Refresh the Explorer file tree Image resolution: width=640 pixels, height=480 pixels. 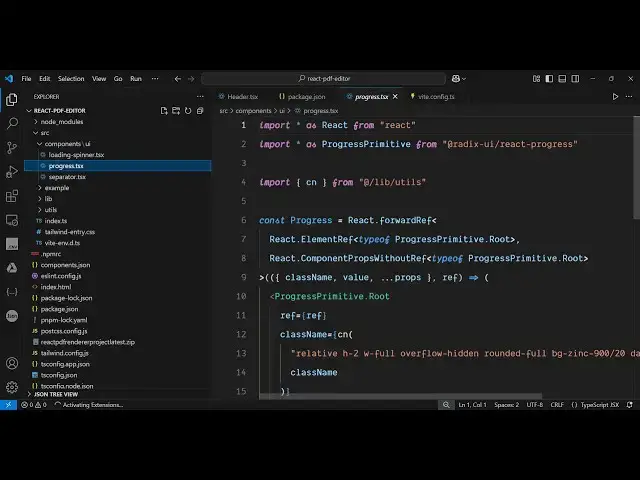(x=188, y=111)
